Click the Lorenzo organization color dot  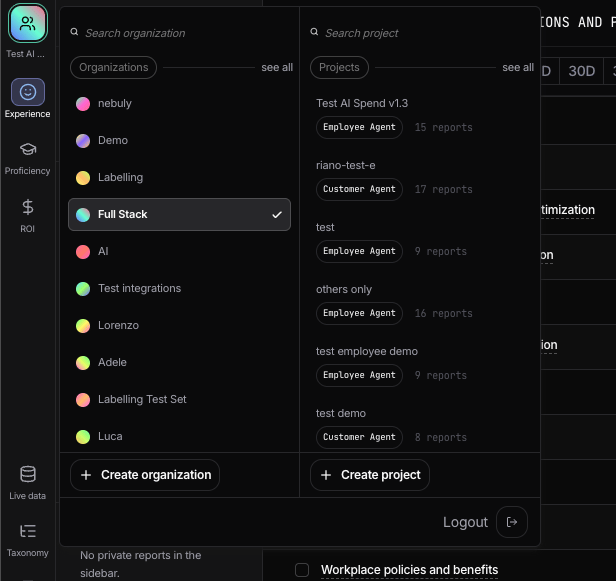coord(83,326)
